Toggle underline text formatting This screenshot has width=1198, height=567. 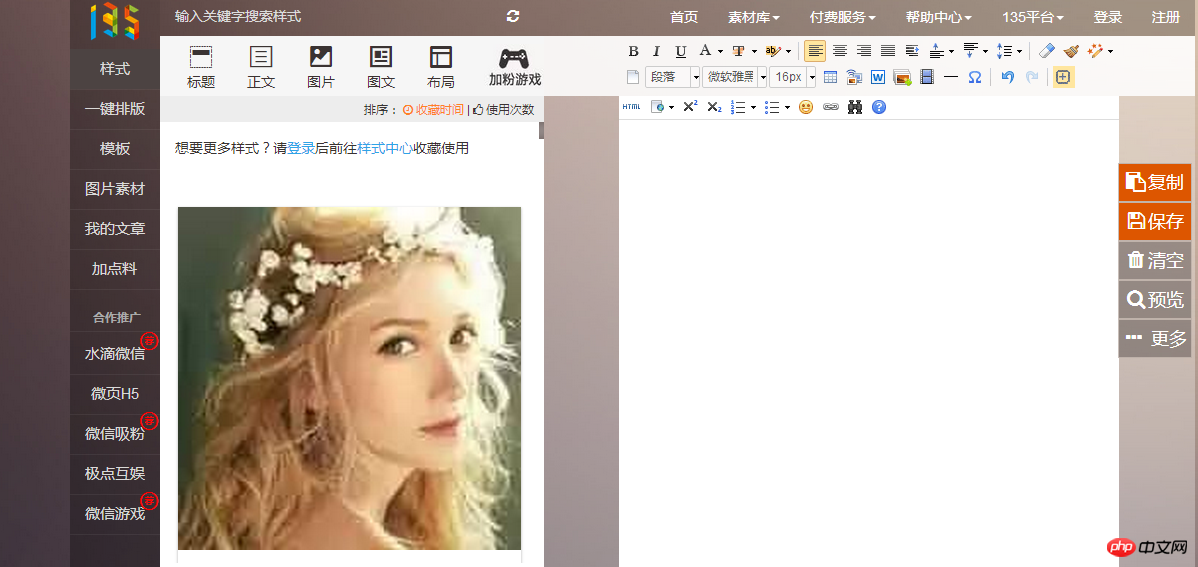pyautogui.click(x=680, y=51)
